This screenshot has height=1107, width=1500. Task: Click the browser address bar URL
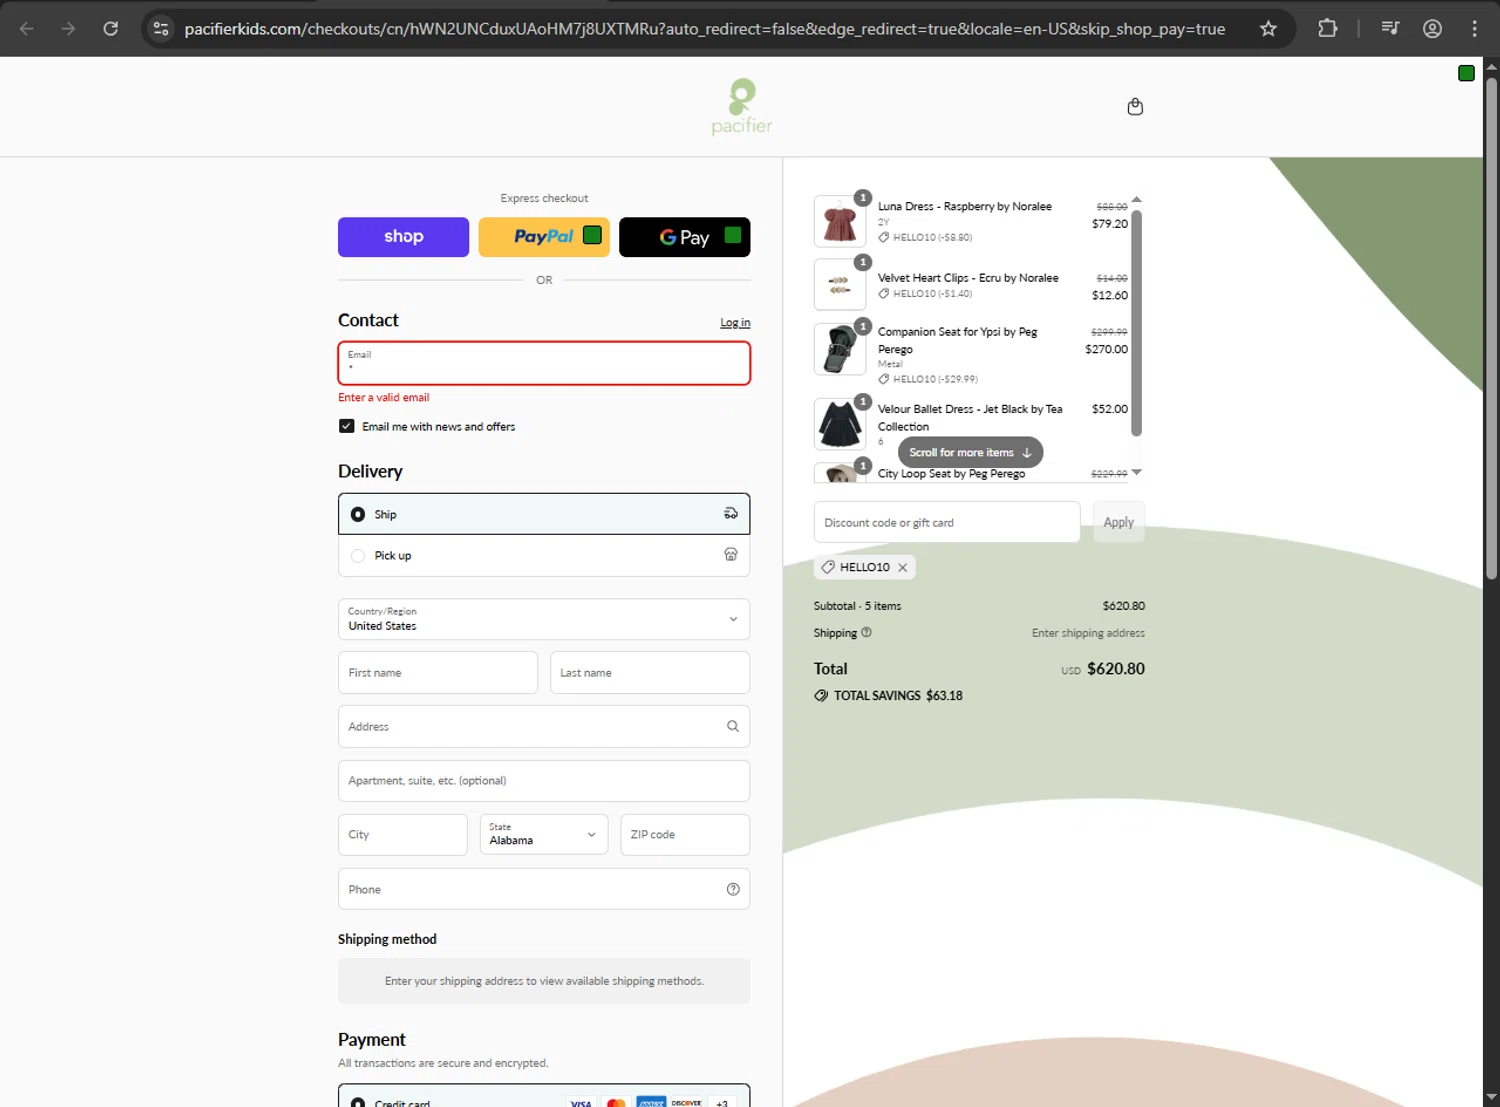[705, 29]
